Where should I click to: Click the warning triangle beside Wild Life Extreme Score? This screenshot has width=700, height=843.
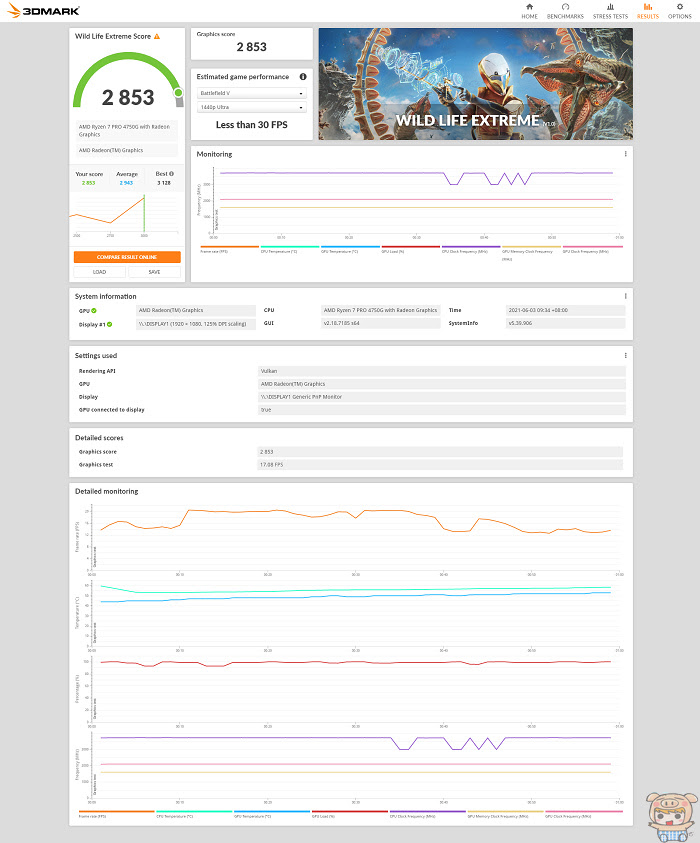point(157,37)
